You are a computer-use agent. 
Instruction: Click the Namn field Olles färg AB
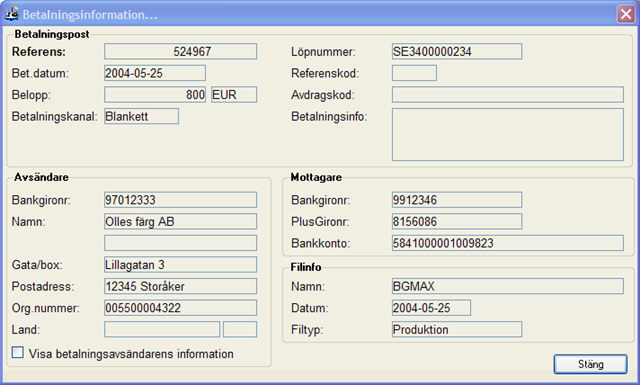coord(180,222)
